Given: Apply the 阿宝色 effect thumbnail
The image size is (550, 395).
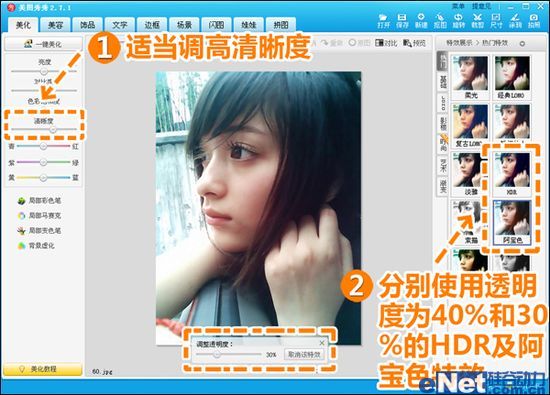Looking at the screenshot, I should pyautogui.click(x=512, y=222).
